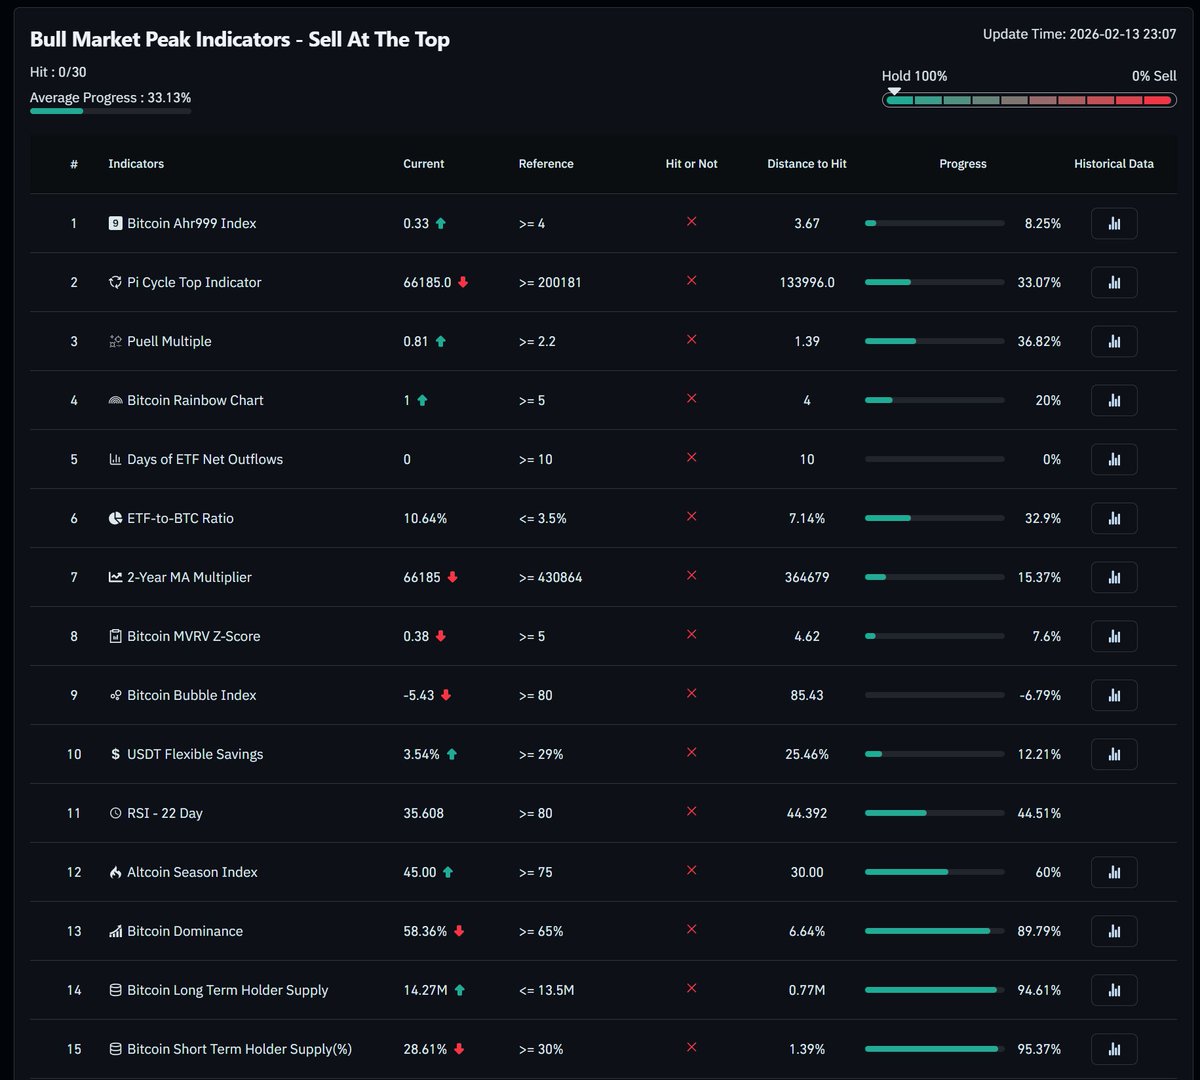1200x1080 pixels.
Task: Click the Pi Cycle Top Indicator row icon
Action: (x=115, y=282)
